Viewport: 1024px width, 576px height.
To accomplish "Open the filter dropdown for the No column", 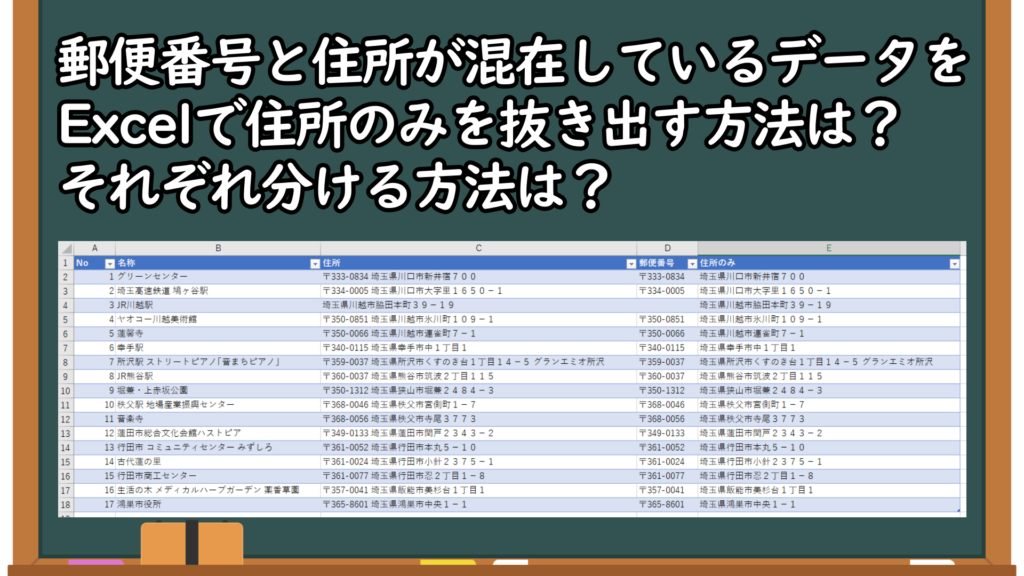I will [109, 263].
